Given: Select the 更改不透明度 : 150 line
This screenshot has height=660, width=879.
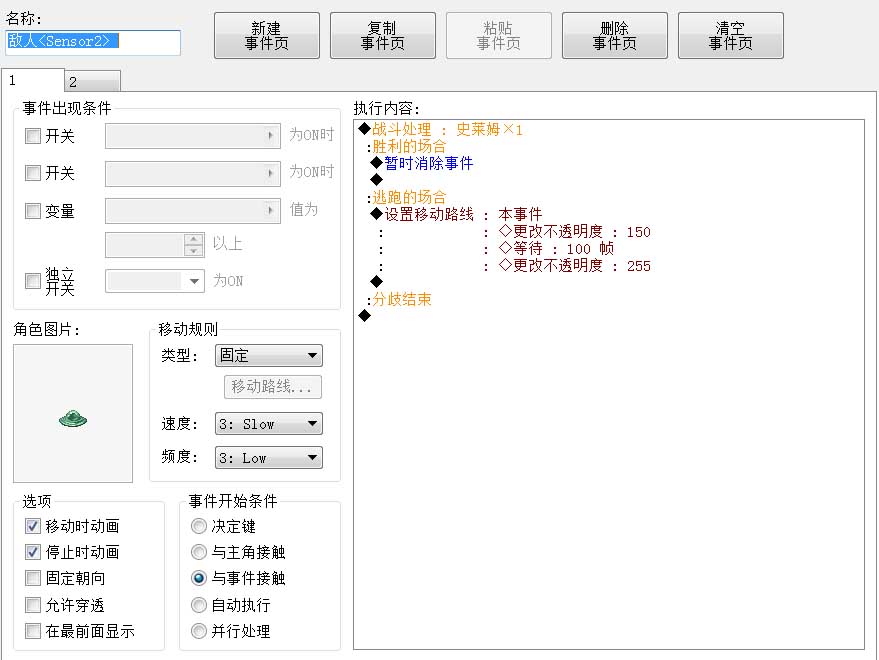Looking at the screenshot, I should click(575, 232).
